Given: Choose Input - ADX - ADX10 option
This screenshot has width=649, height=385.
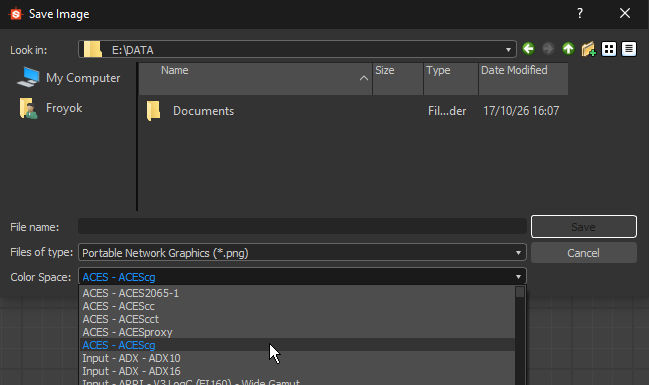Looking at the screenshot, I should pos(297,358).
